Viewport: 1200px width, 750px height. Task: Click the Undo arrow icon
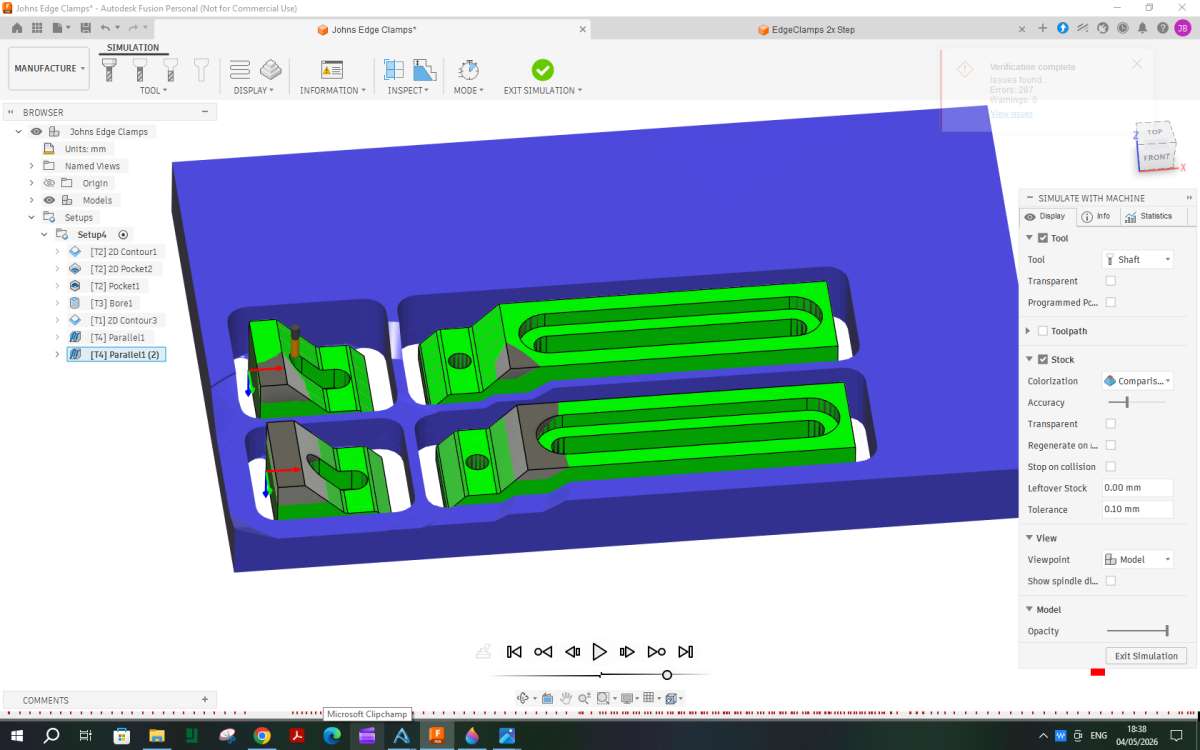click(x=106, y=28)
